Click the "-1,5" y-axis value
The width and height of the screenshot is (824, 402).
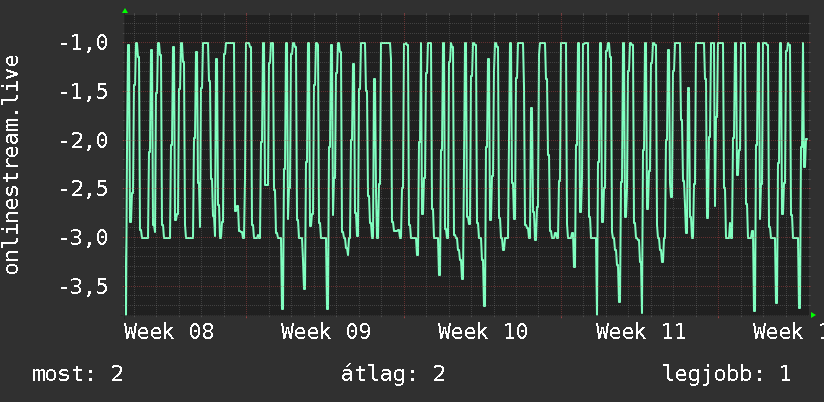tap(84, 92)
